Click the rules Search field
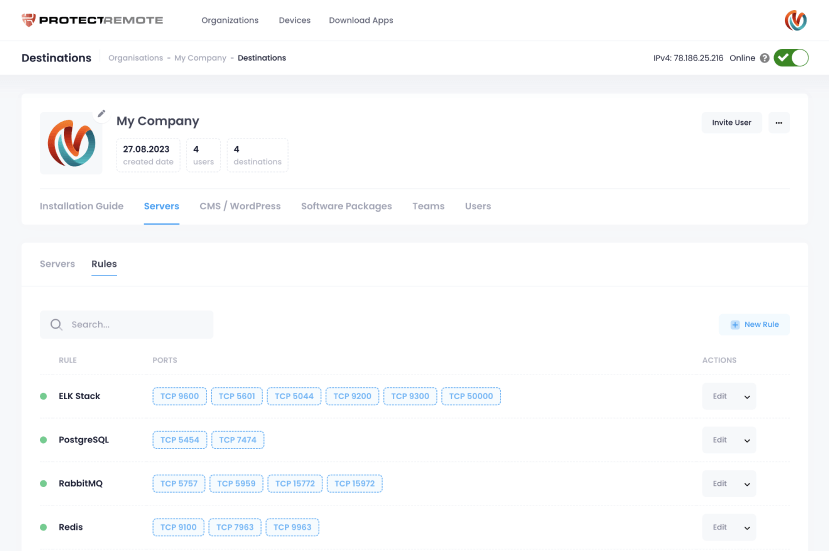Screen dimensions: 829x551 click(126, 325)
